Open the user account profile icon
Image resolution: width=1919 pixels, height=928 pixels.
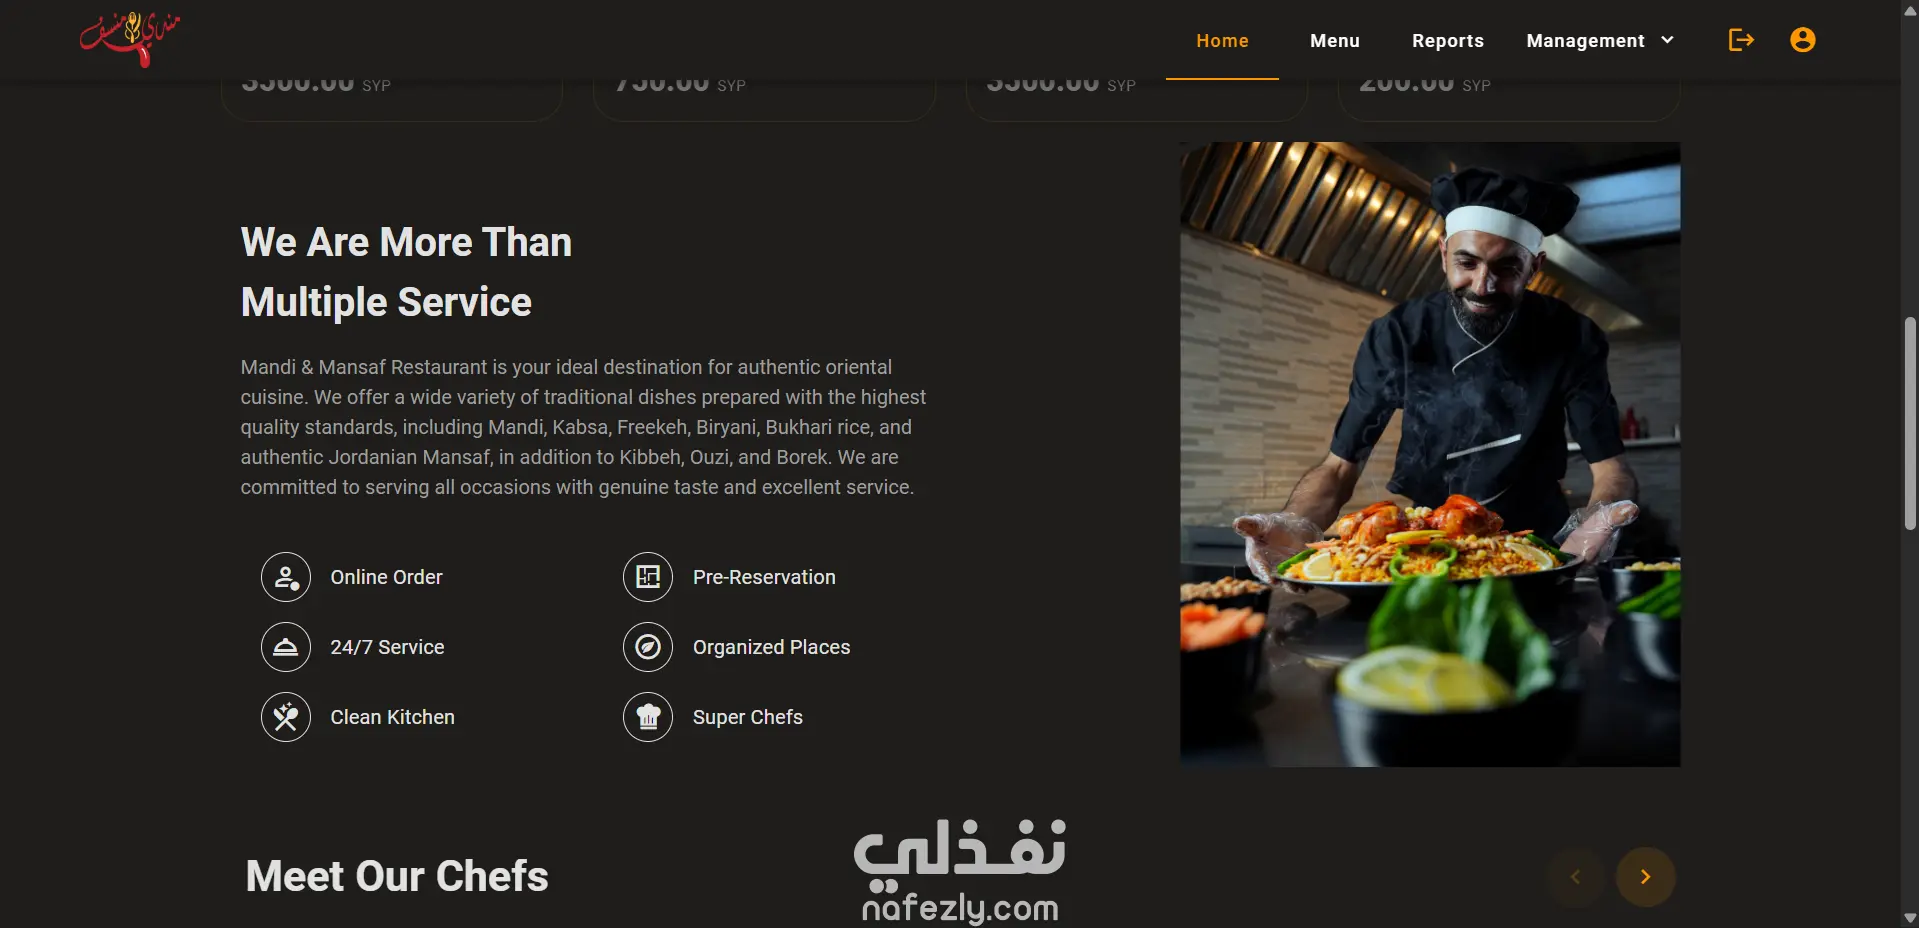click(1802, 40)
